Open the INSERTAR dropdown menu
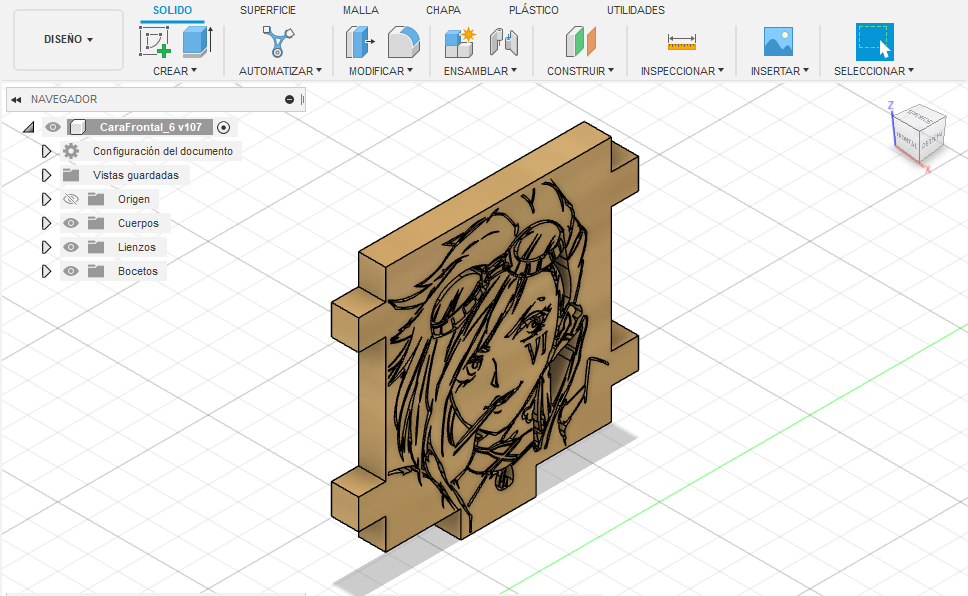 click(780, 71)
